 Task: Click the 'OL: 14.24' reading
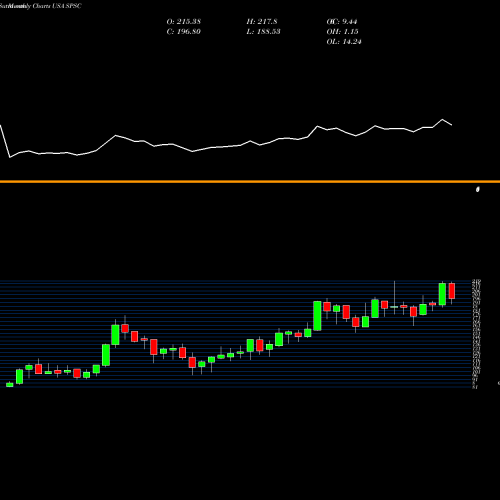pos(344,42)
